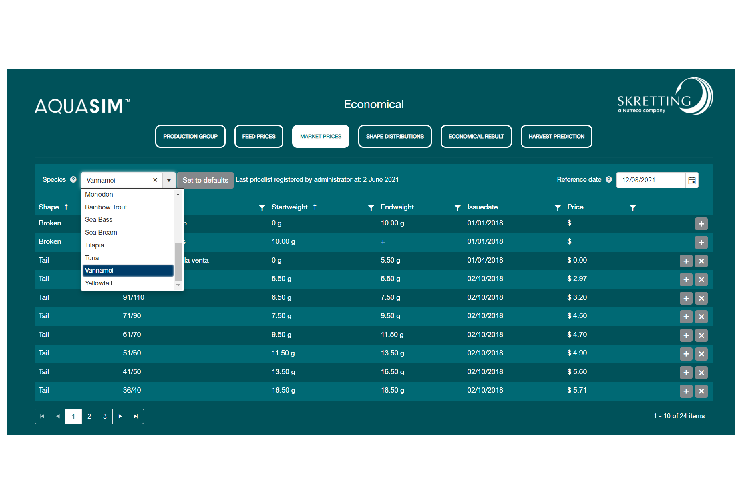Pick Yellowtail from the species options
Screen dimensions: 746x495
[x=99, y=283]
